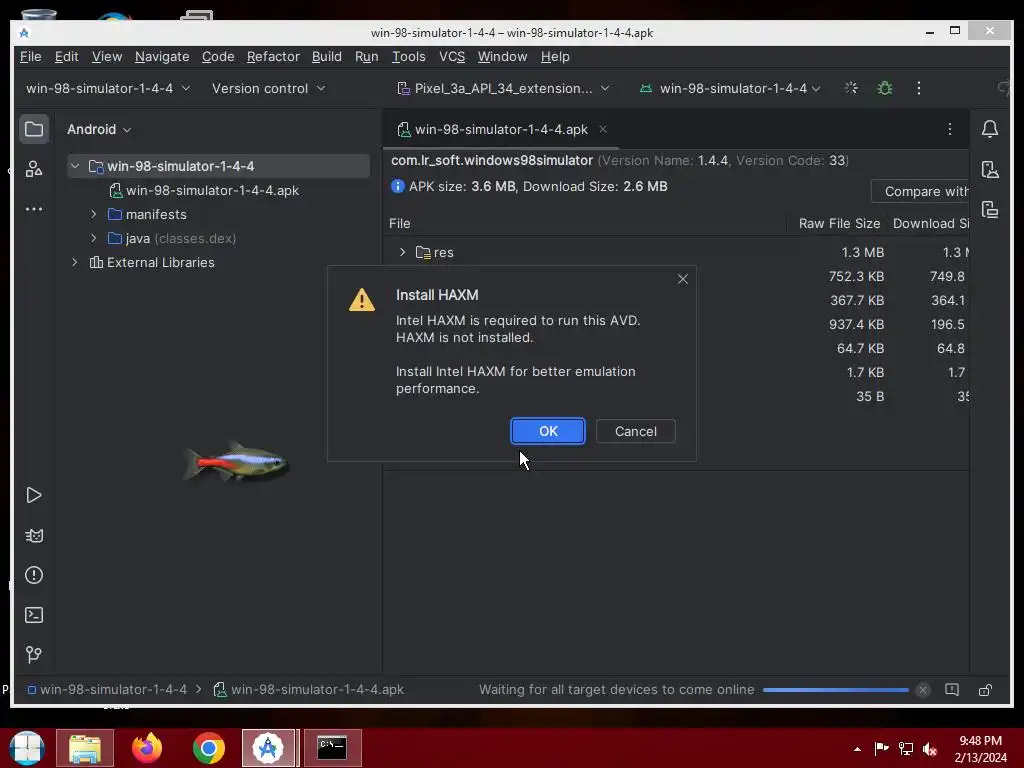Image resolution: width=1024 pixels, height=768 pixels.
Task: Open the editor tabs options kebab menu
Action: pos(950,129)
